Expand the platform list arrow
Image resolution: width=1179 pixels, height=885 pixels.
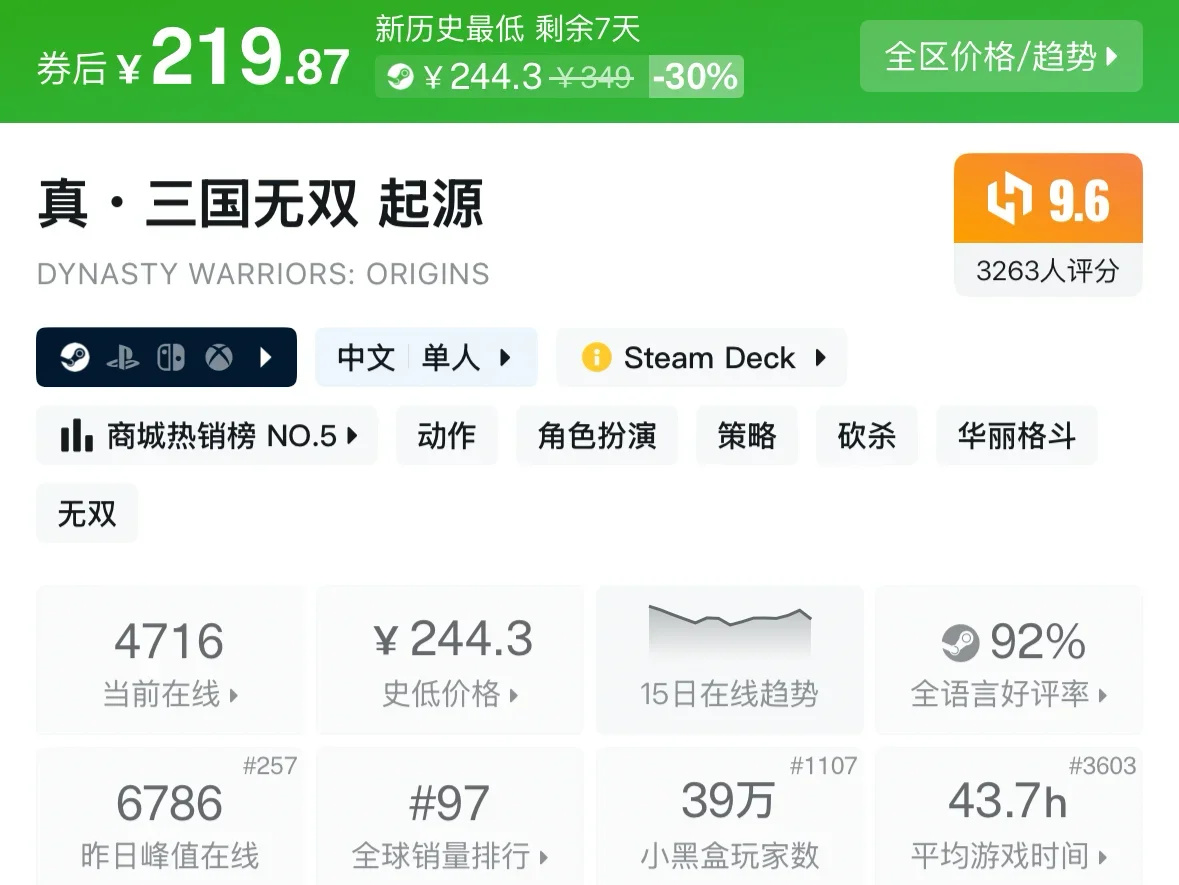tap(266, 357)
